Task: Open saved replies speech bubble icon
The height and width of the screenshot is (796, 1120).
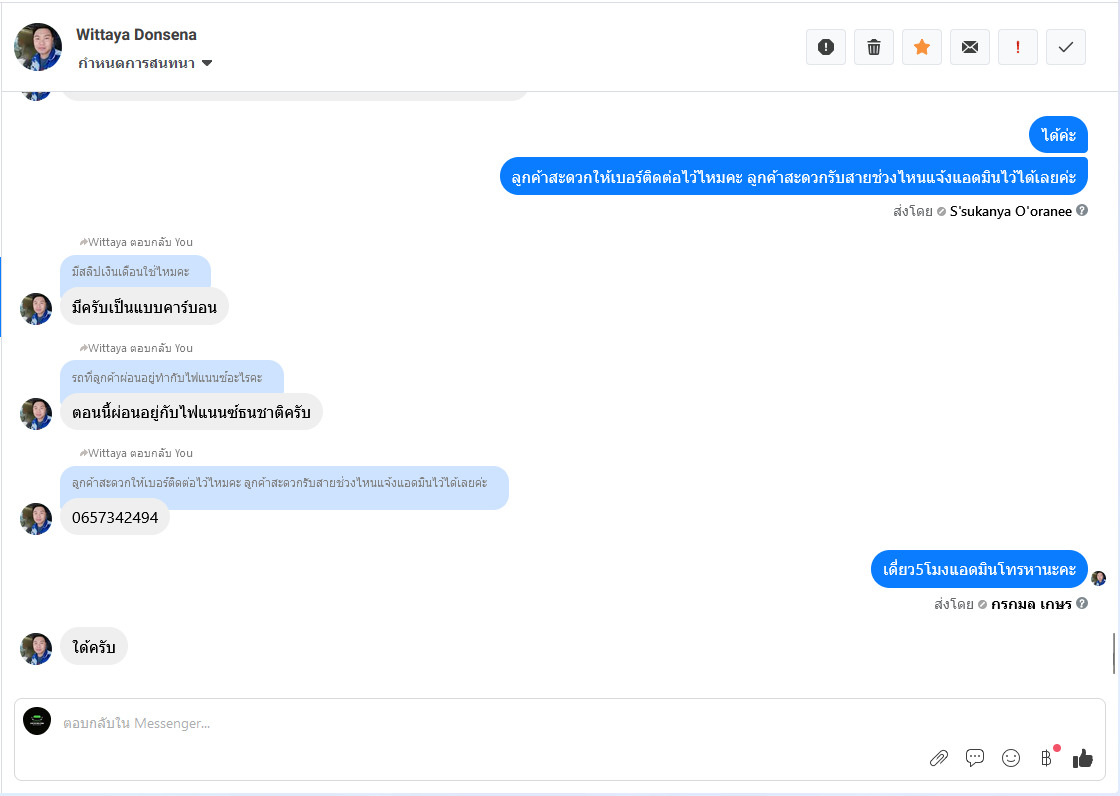Action: (974, 757)
